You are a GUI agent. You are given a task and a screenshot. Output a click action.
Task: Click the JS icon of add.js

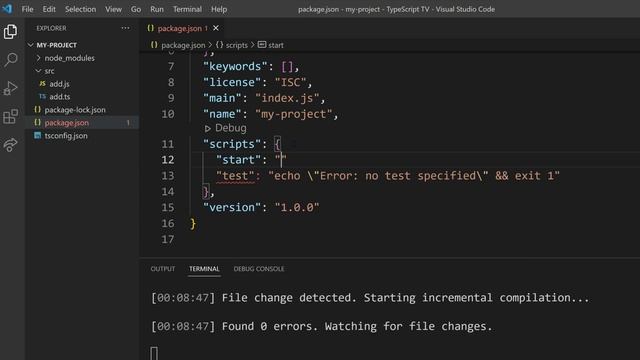(42, 84)
